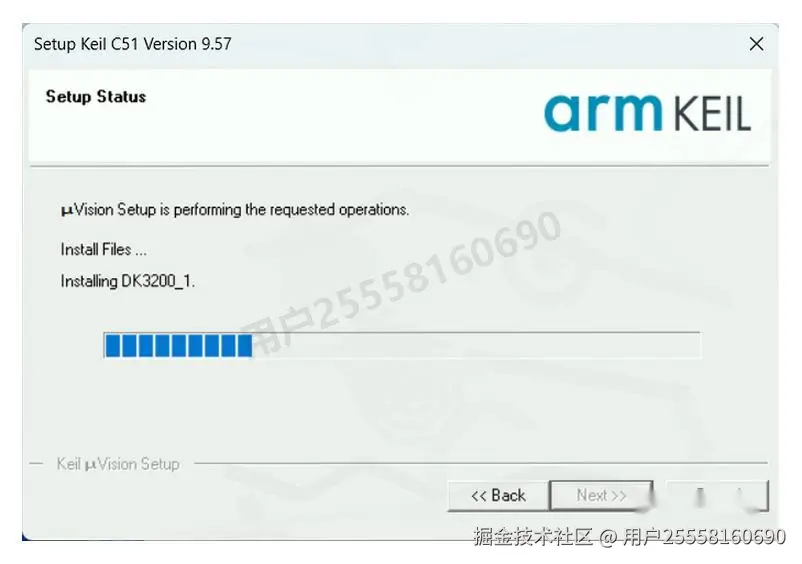
Task: Click the performing requested operations message
Action: [x=235, y=210]
